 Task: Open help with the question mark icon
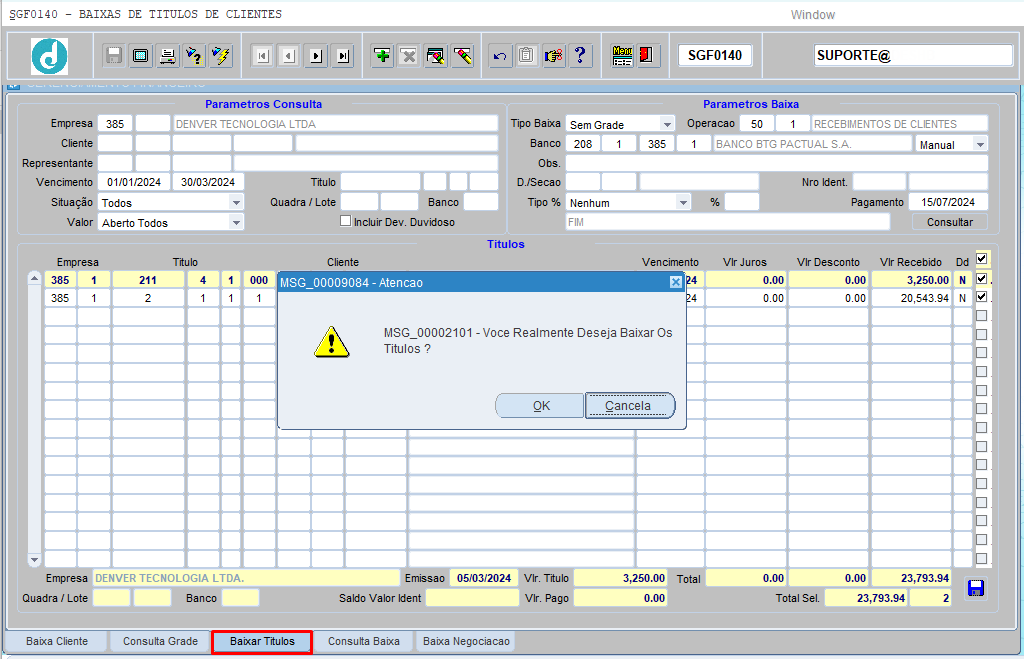[x=580, y=56]
